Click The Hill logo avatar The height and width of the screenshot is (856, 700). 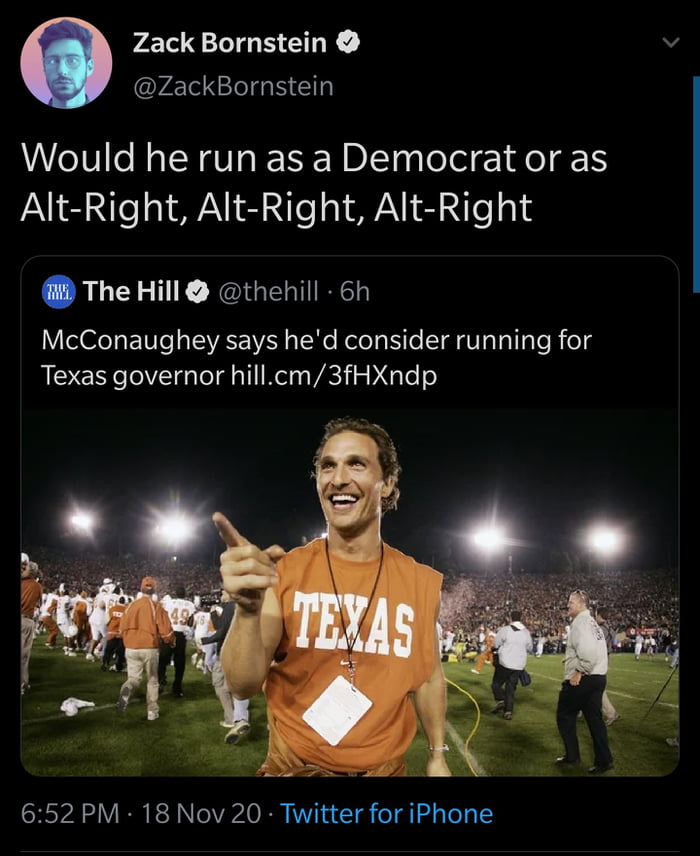coord(58,291)
